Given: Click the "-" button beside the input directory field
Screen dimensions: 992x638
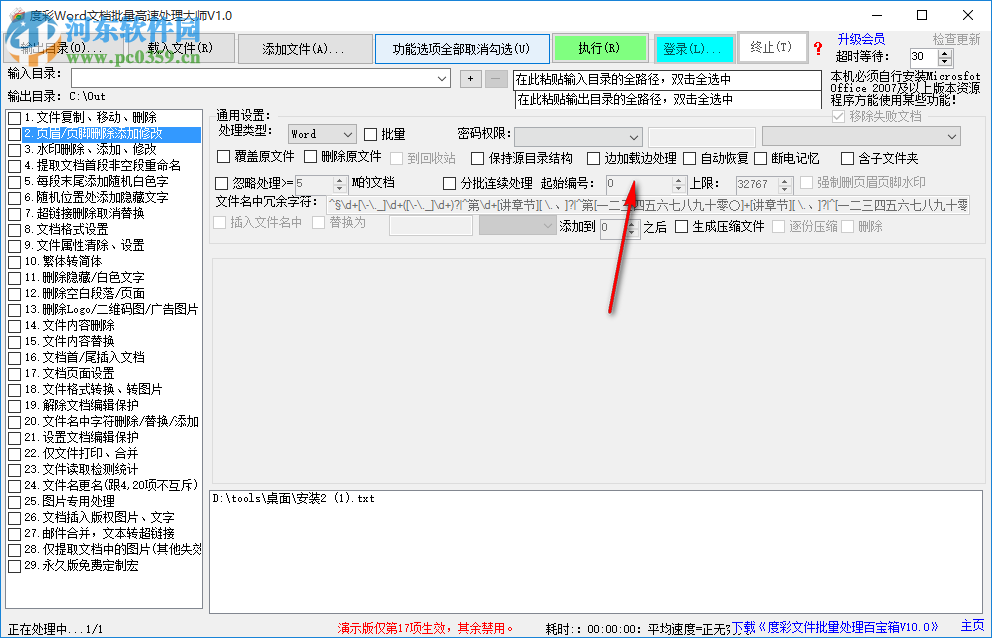Looking at the screenshot, I should (x=495, y=77).
